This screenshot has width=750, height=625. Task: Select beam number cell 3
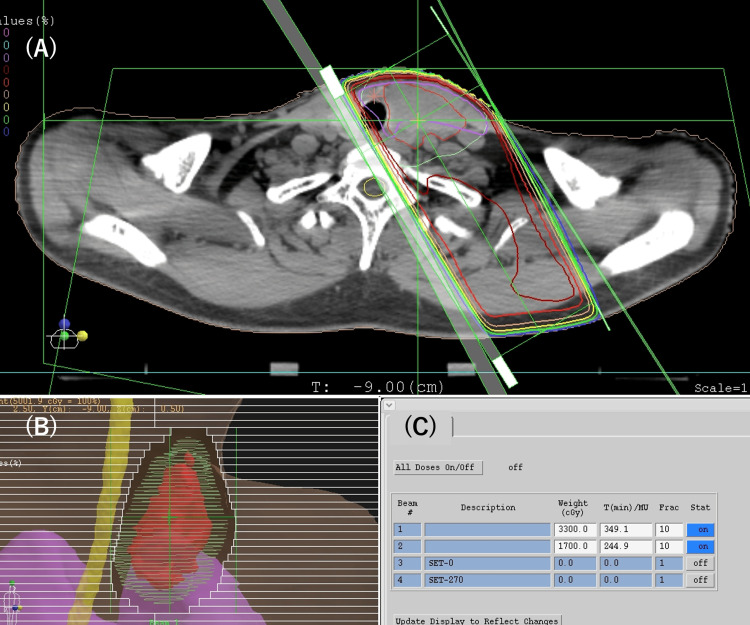tap(408, 563)
